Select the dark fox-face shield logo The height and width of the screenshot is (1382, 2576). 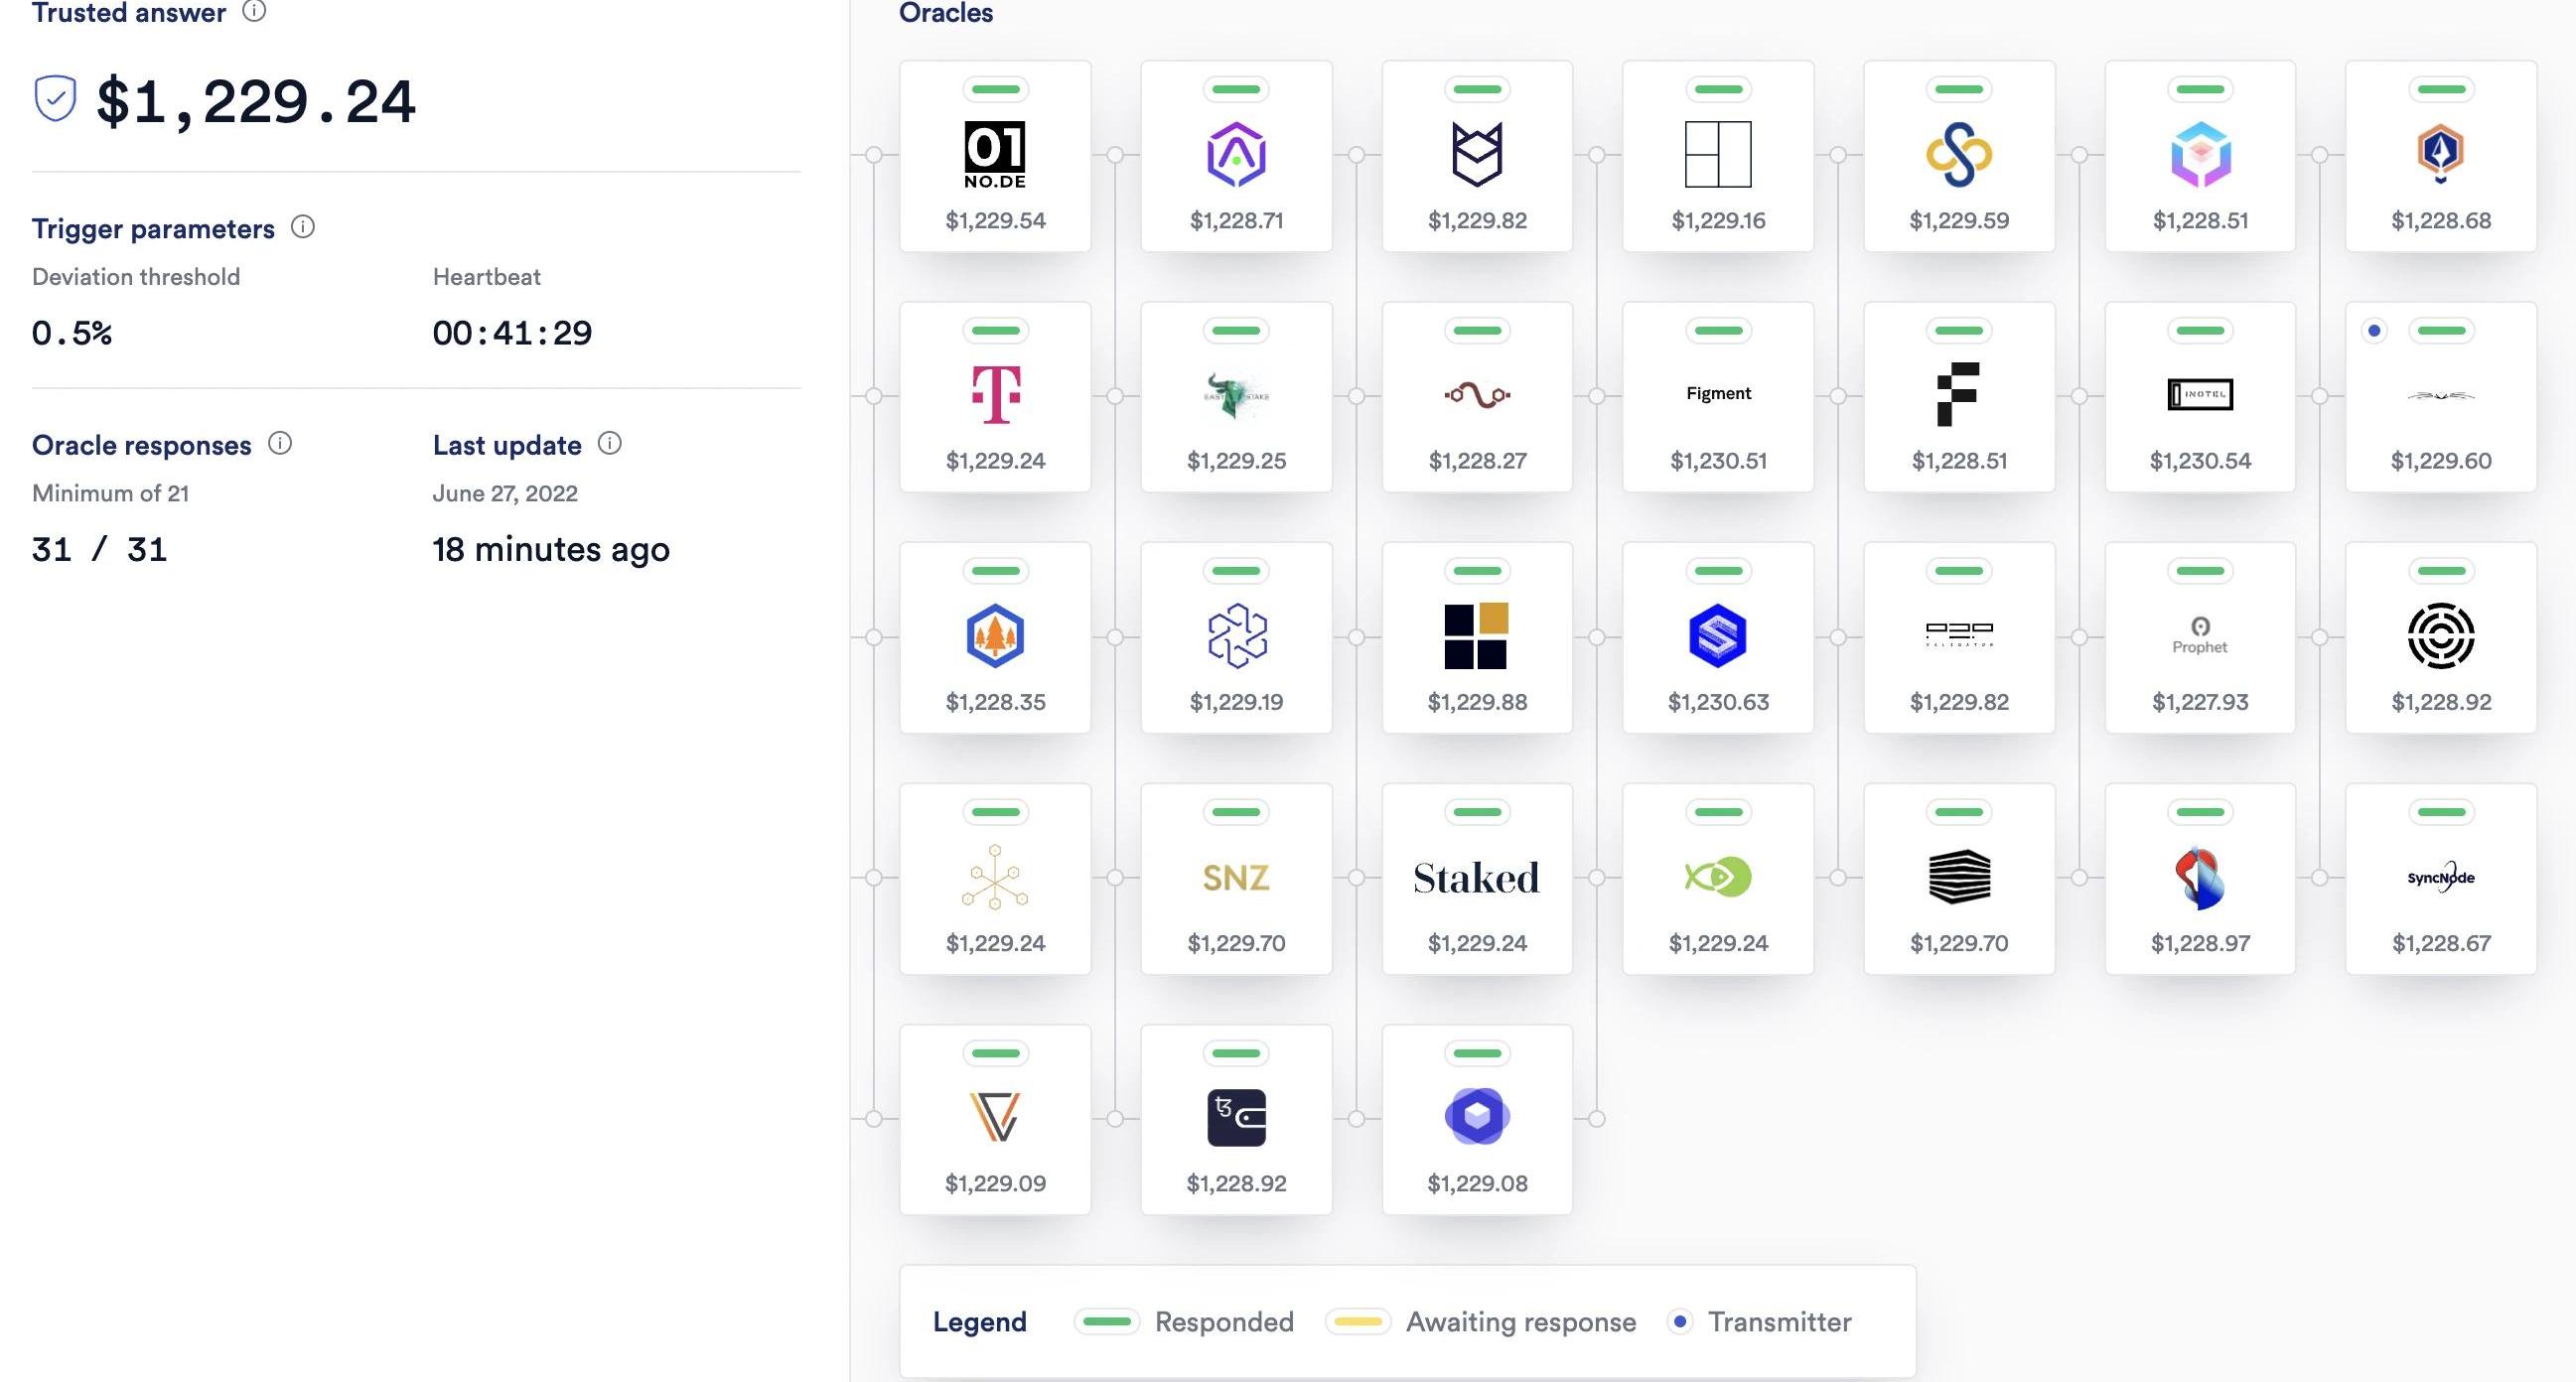click(1476, 154)
